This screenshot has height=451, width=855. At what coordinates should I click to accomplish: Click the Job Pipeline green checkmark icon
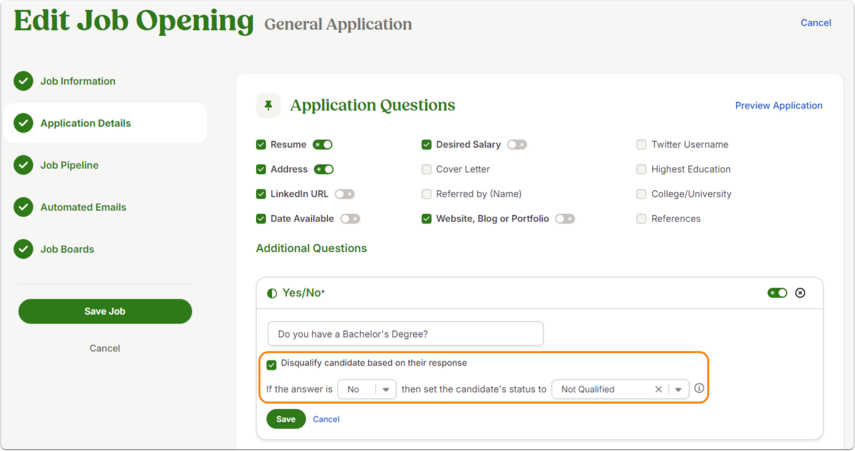[x=23, y=165]
